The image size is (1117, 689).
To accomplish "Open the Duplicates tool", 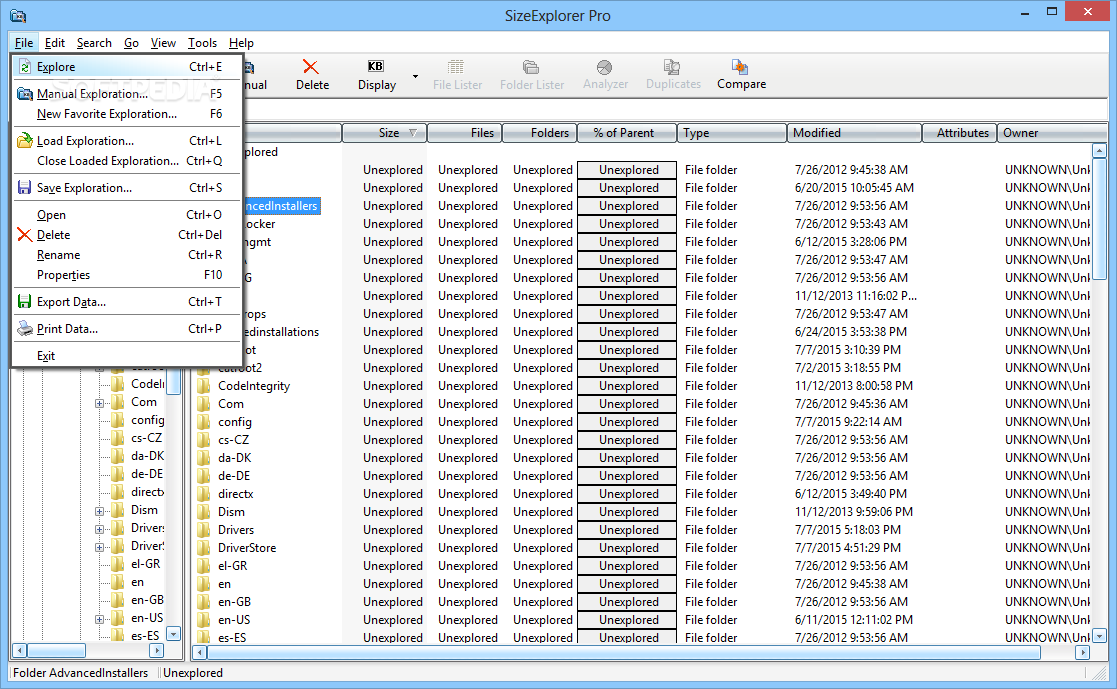I will pyautogui.click(x=673, y=75).
